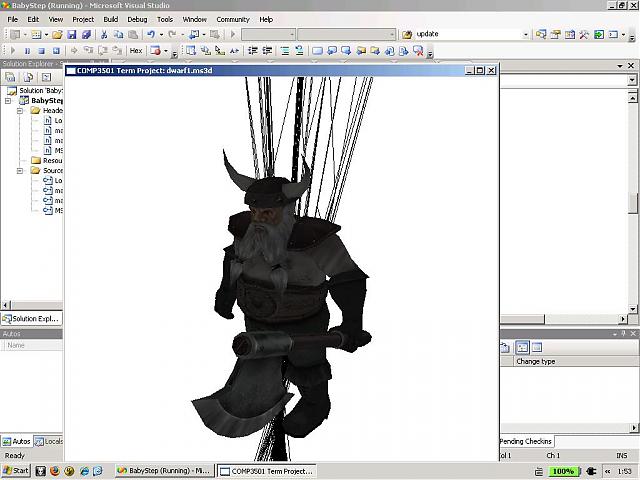Open the find combo box dropdown arrow
This screenshot has height=480, width=640.
(x=526, y=34)
